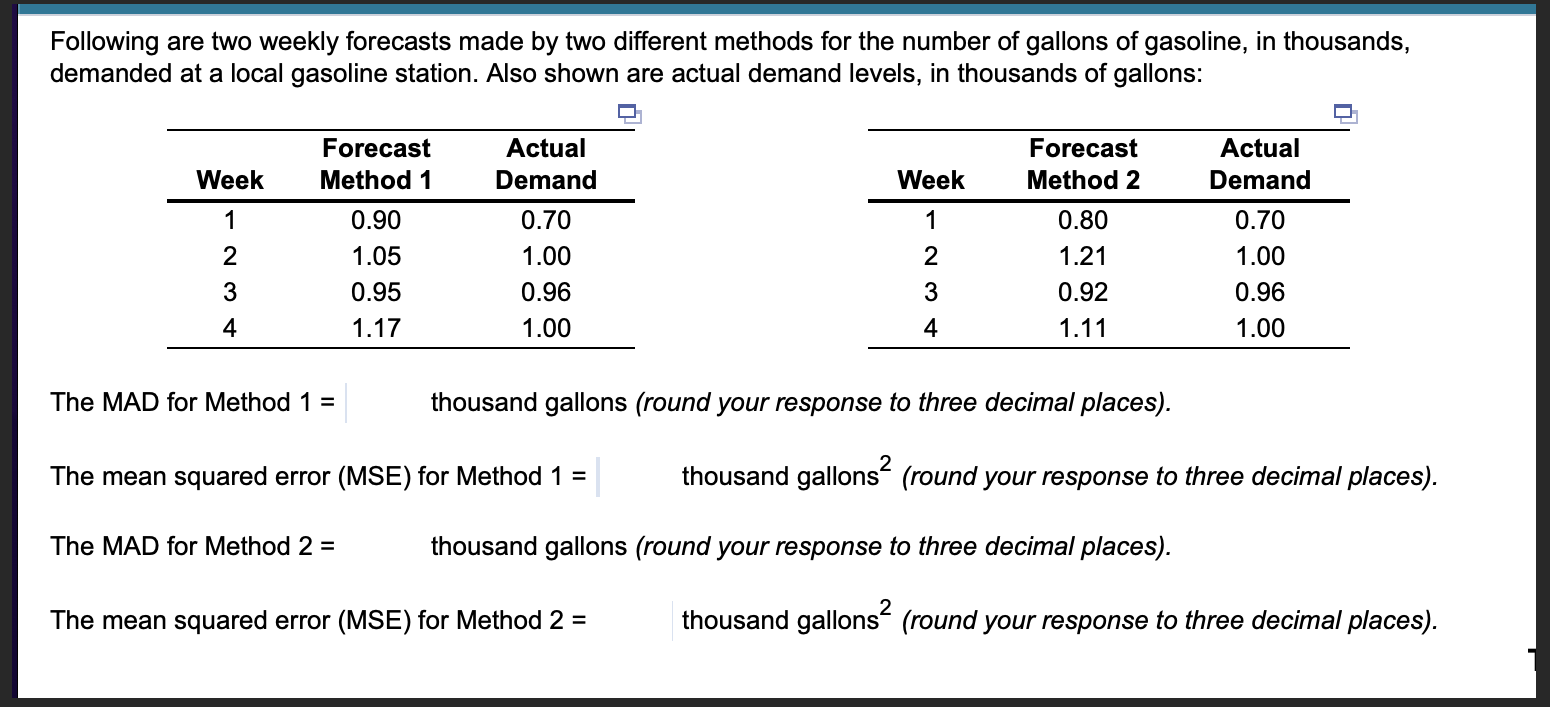
Task: Click the Forecast Method 1 column header
Action: coord(375,164)
